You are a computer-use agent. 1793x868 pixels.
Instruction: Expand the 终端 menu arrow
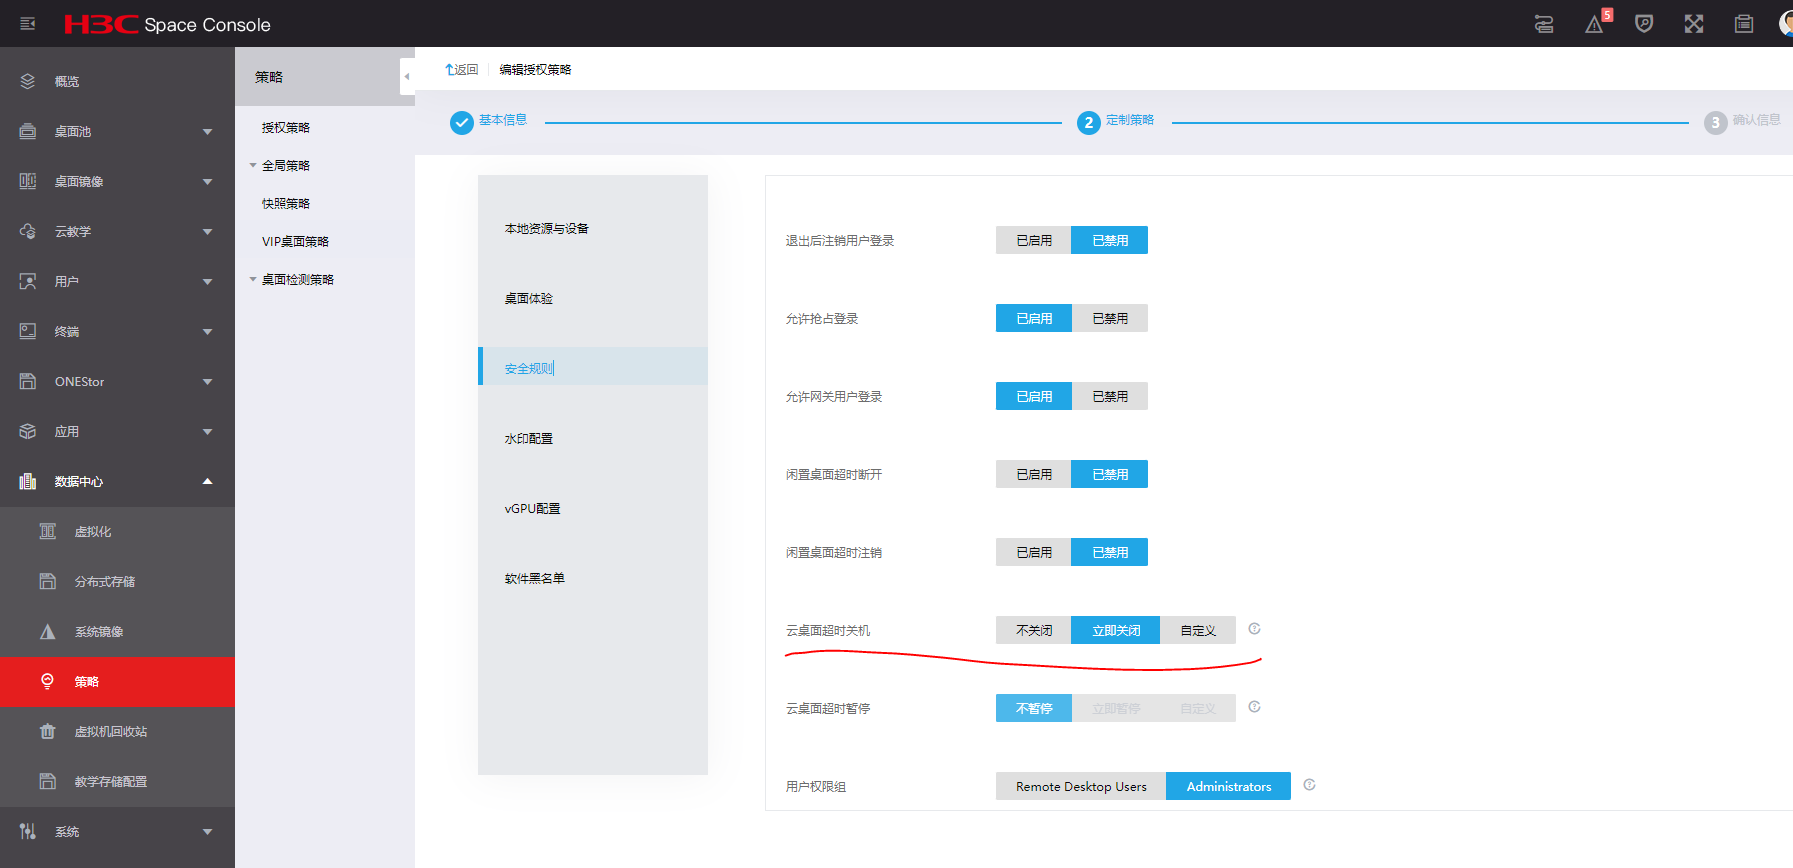coord(207,331)
